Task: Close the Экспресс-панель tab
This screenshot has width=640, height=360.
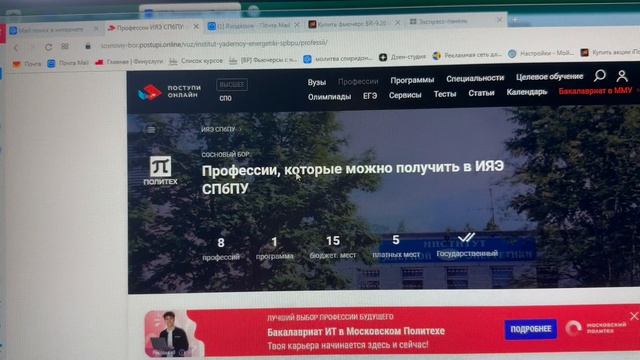Action: tap(500, 20)
